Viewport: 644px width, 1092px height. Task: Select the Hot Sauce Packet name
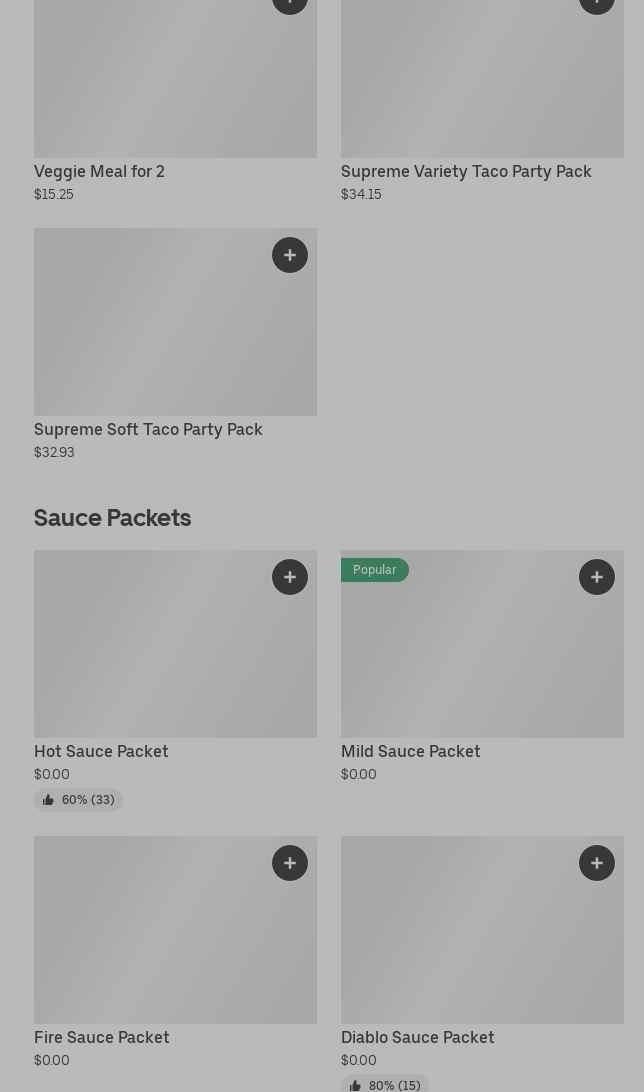point(101,751)
